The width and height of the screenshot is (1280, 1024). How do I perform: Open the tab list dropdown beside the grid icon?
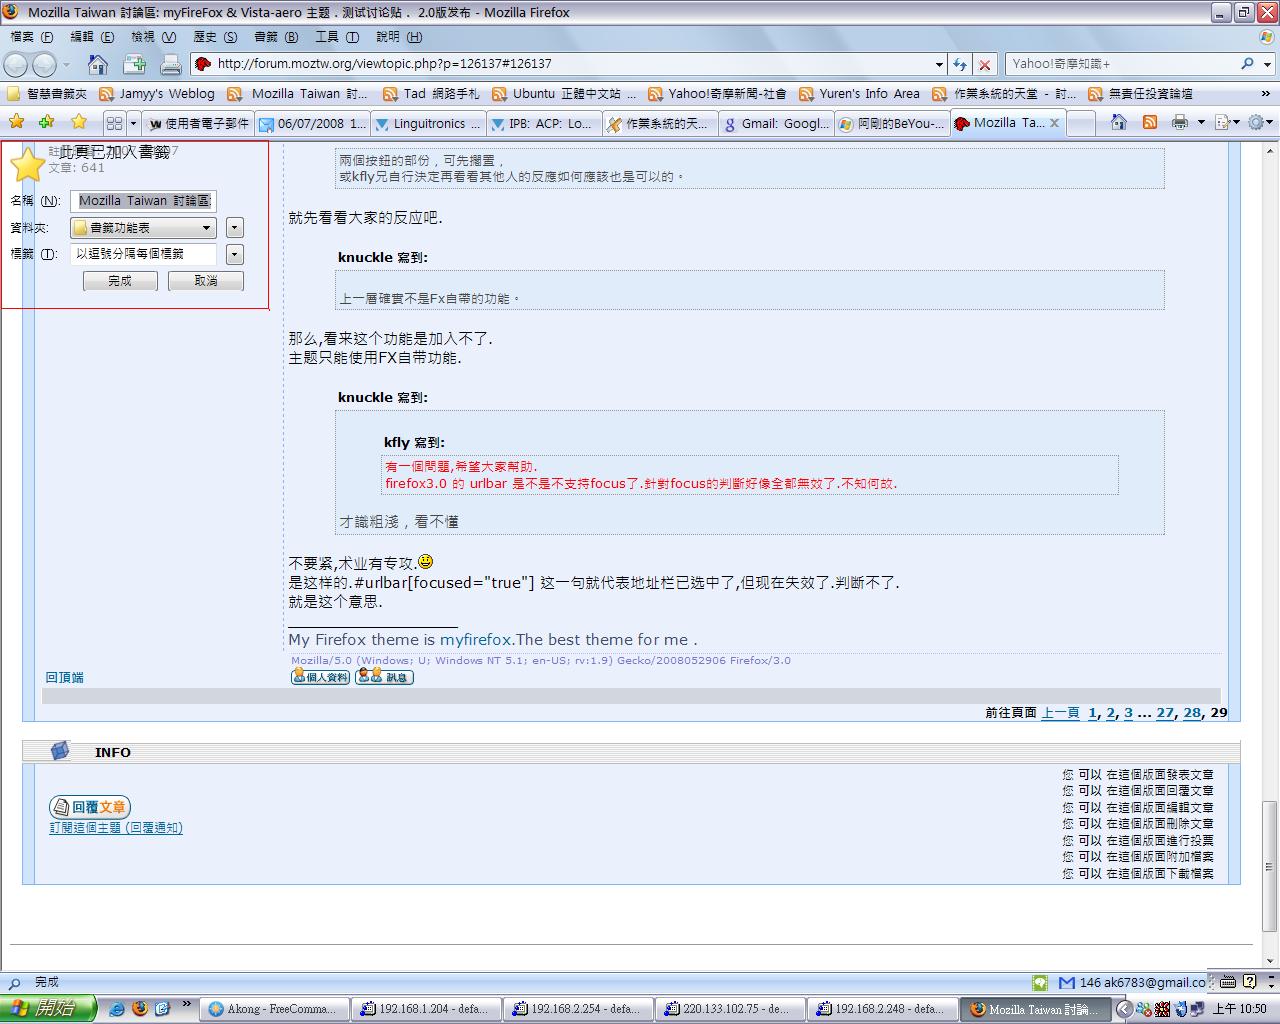point(133,123)
